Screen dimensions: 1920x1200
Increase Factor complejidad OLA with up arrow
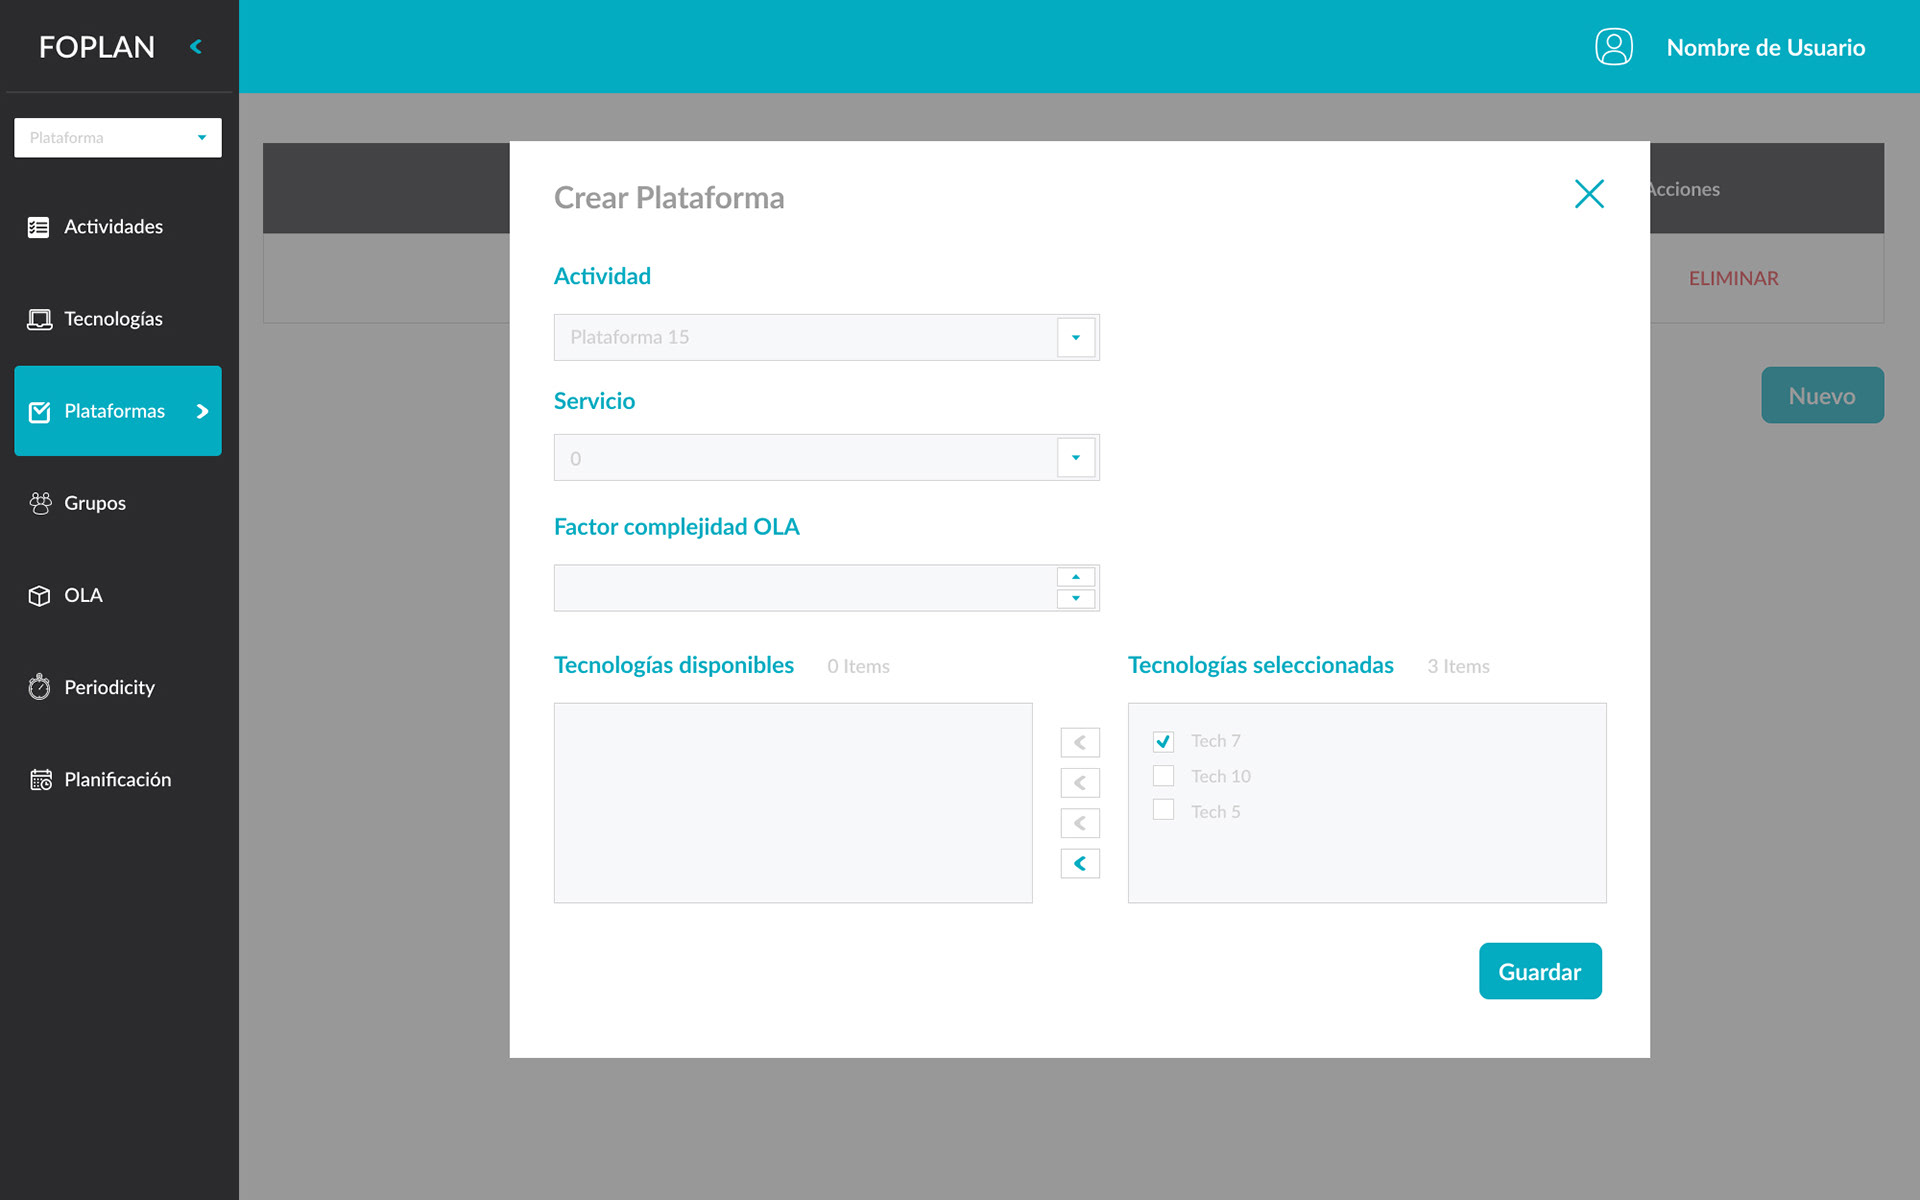(1075, 577)
